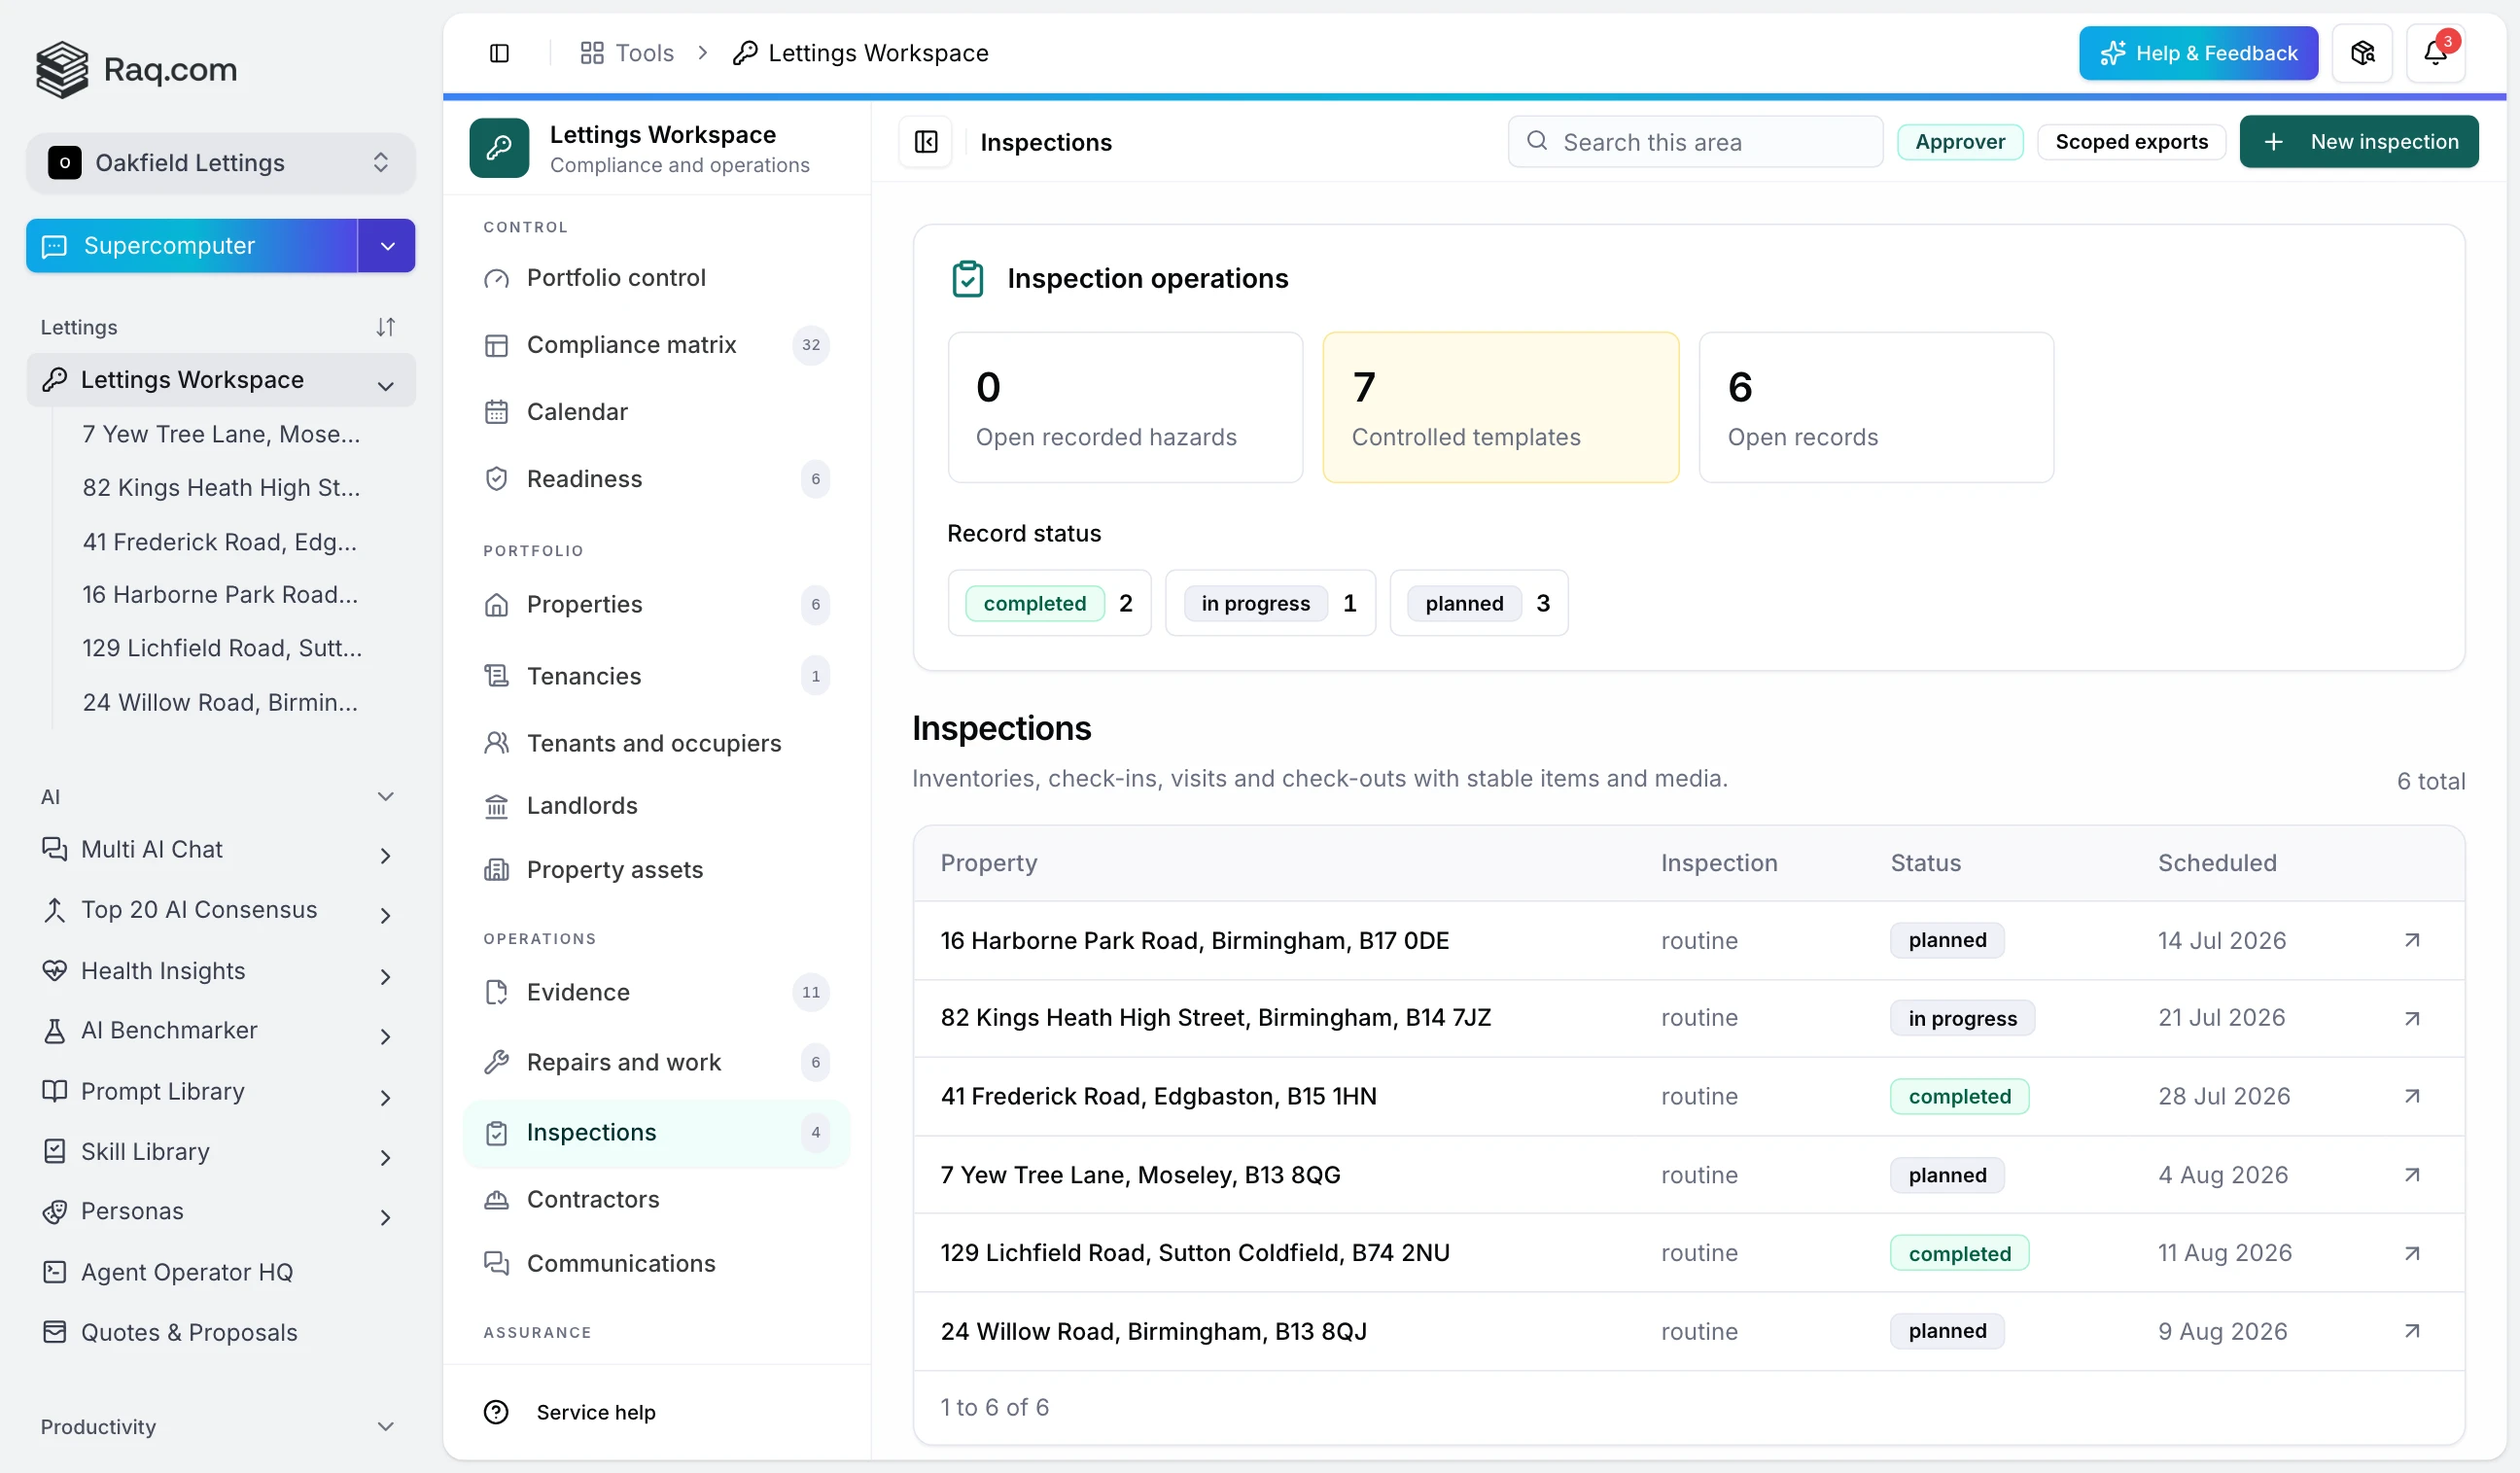
Task: Open row arrow for 82 Kings Heath High Street
Action: [2411, 1018]
